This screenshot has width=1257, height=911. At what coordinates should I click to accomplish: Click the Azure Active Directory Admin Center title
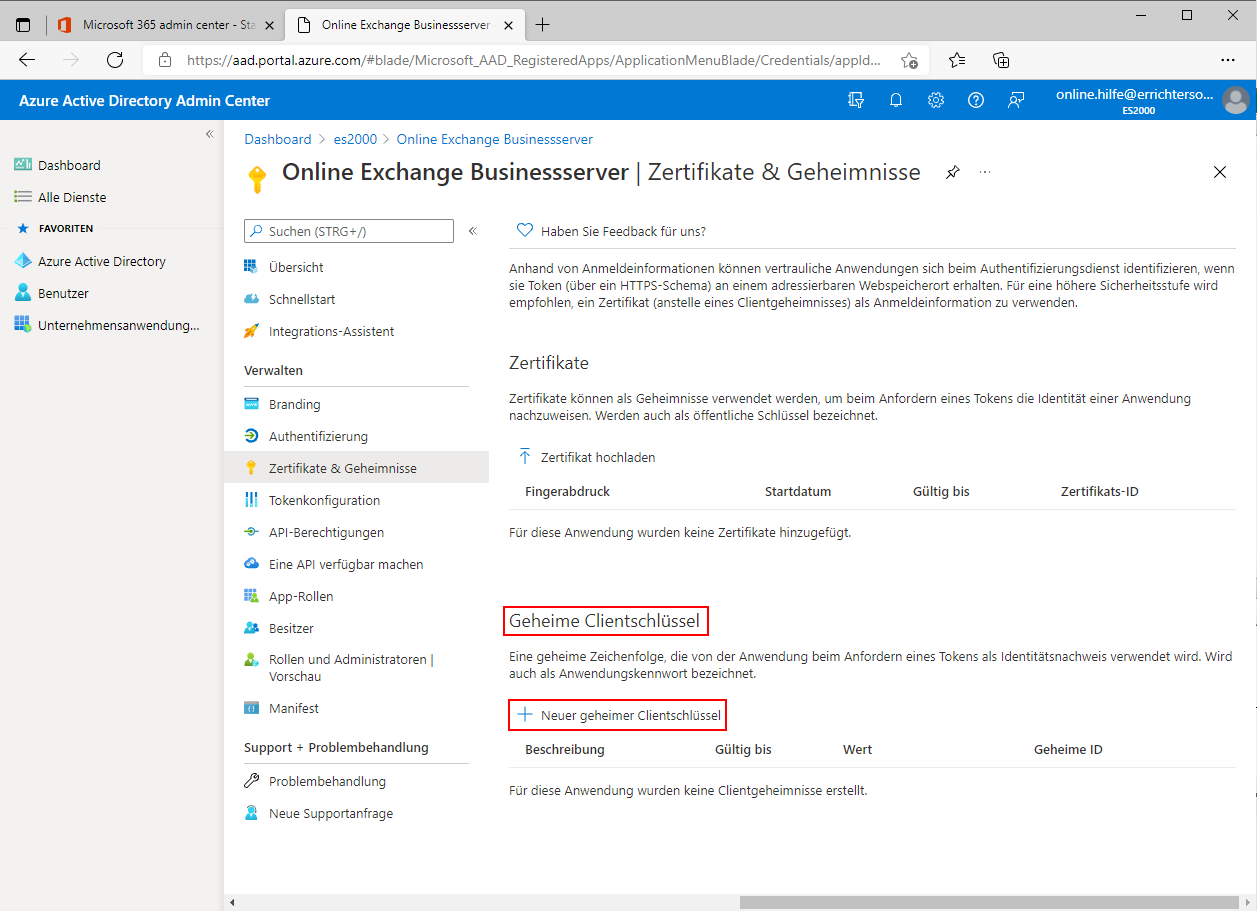click(144, 101)
